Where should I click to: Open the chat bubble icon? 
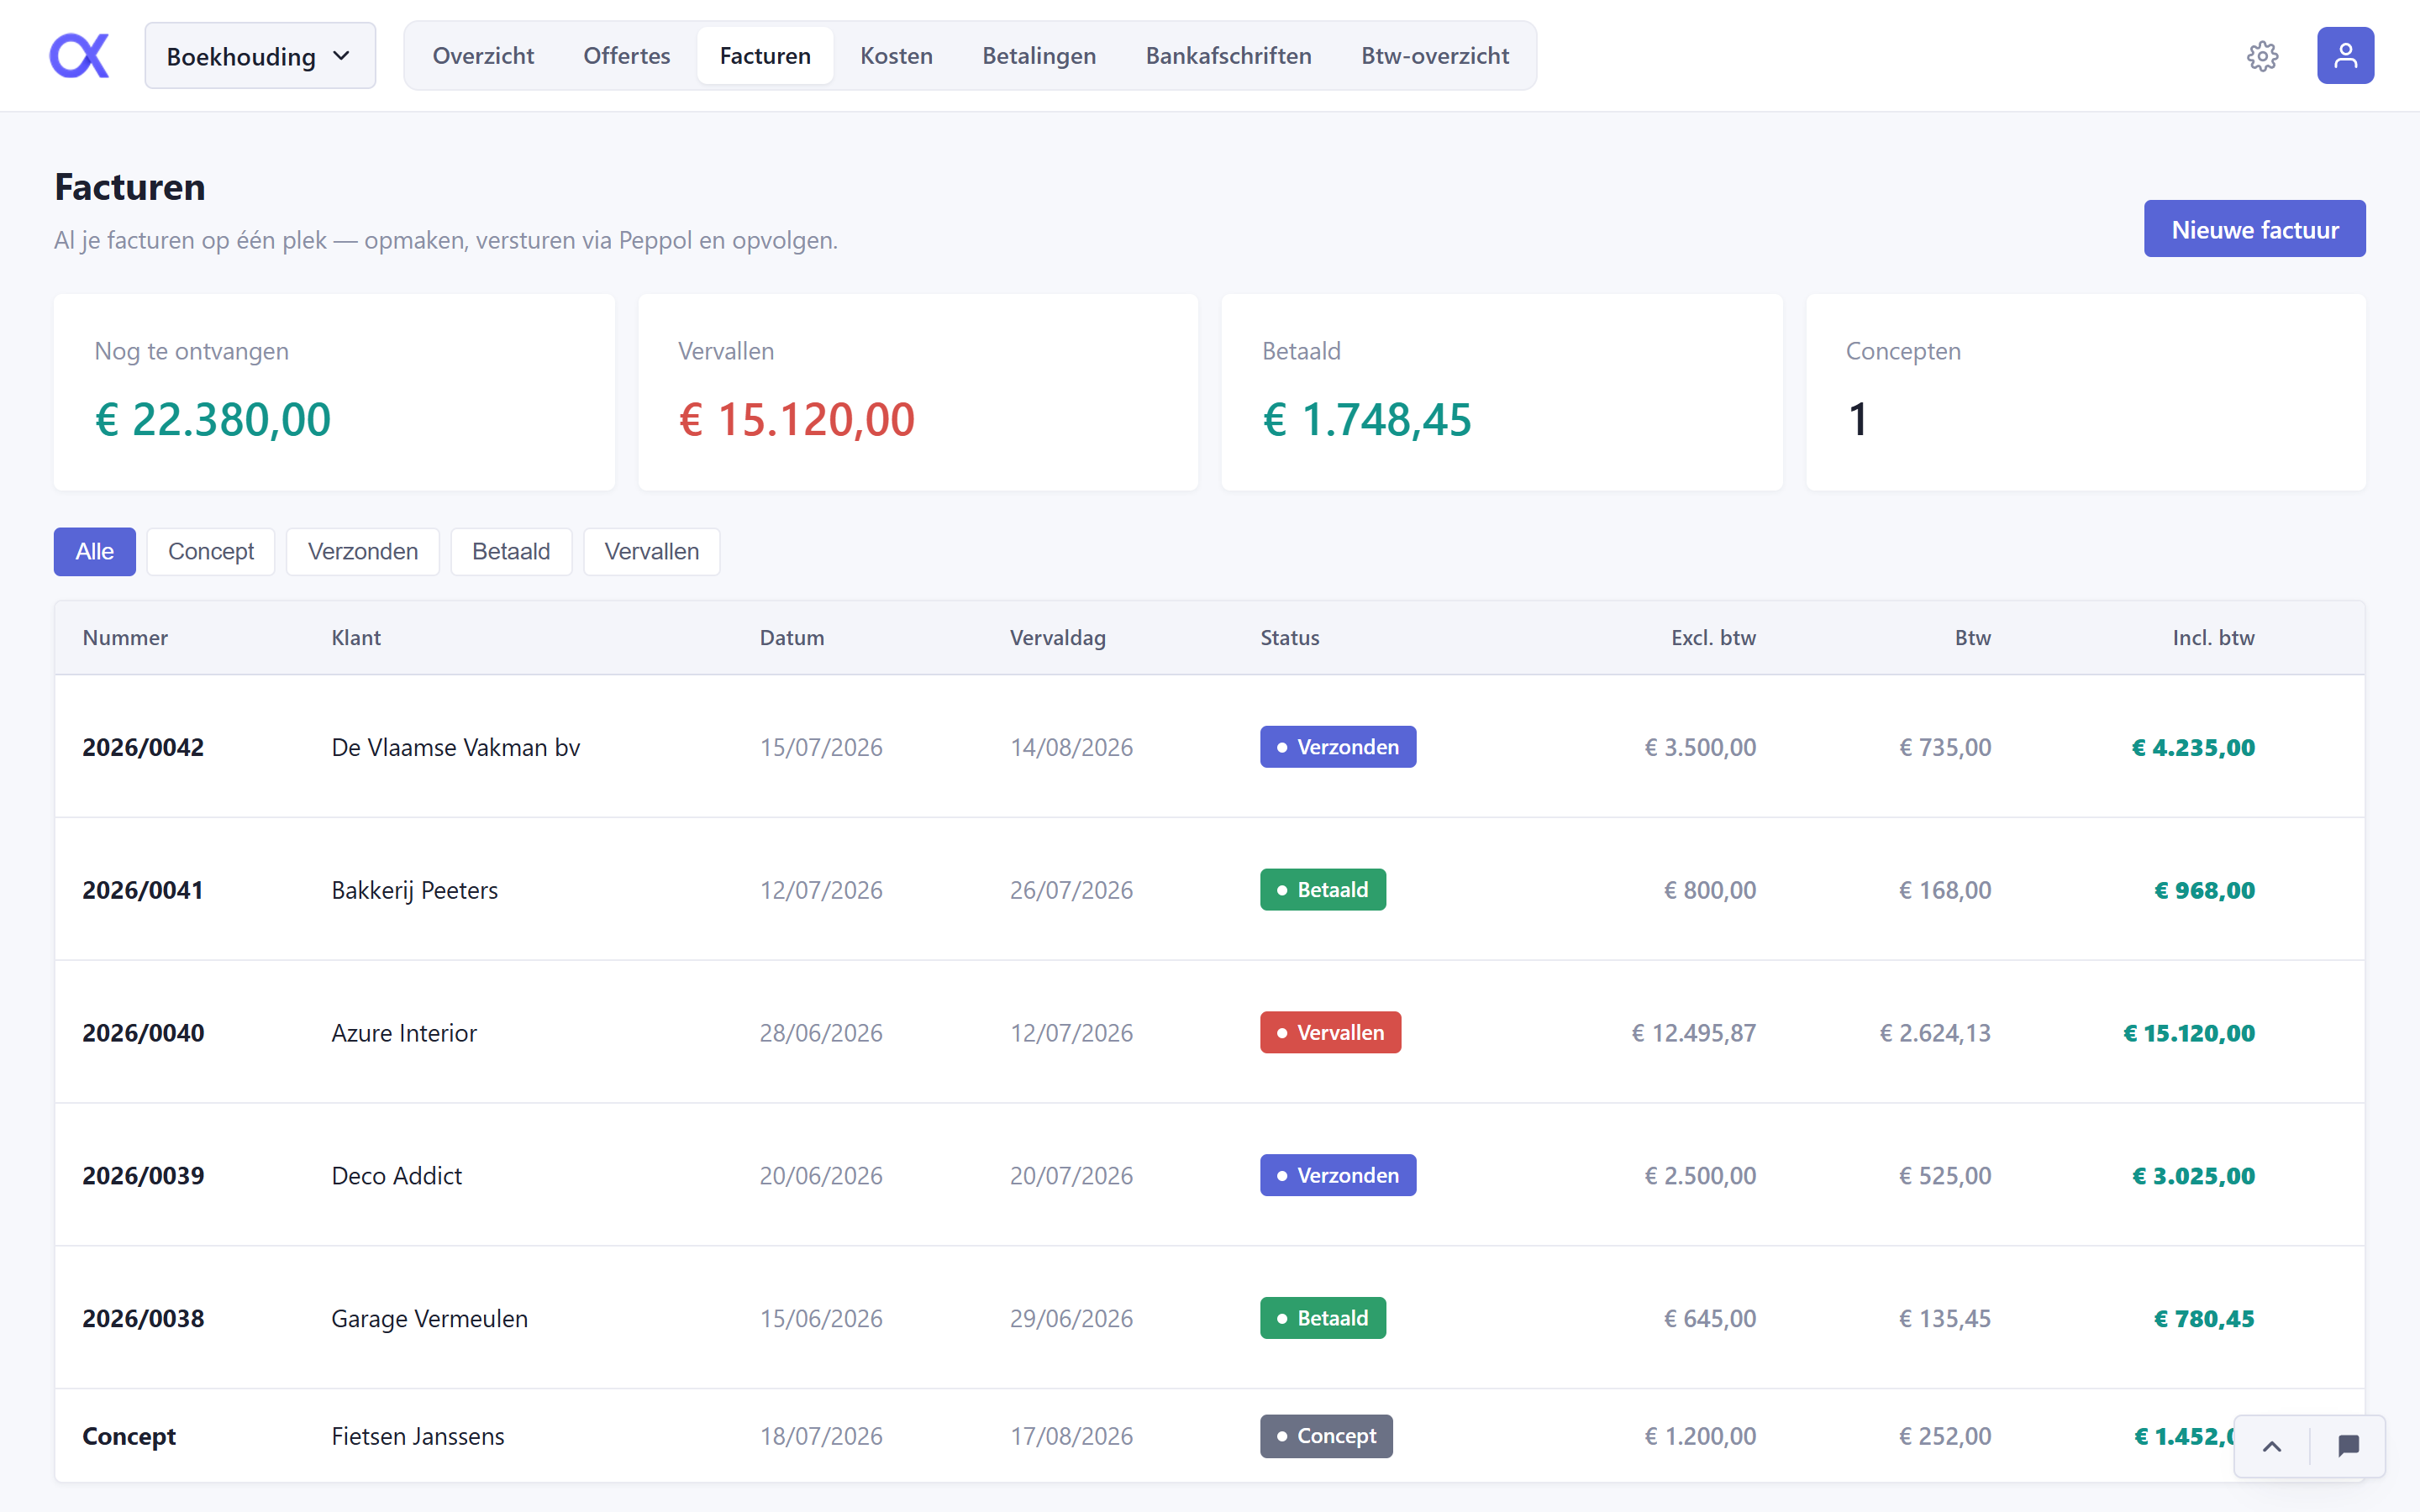[2348, 1446]
